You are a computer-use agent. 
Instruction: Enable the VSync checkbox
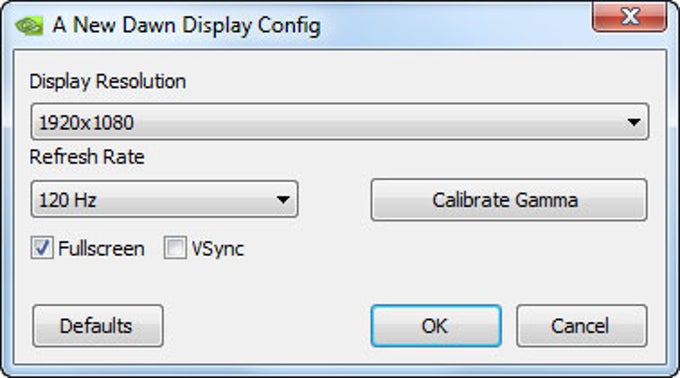point(175,248)
